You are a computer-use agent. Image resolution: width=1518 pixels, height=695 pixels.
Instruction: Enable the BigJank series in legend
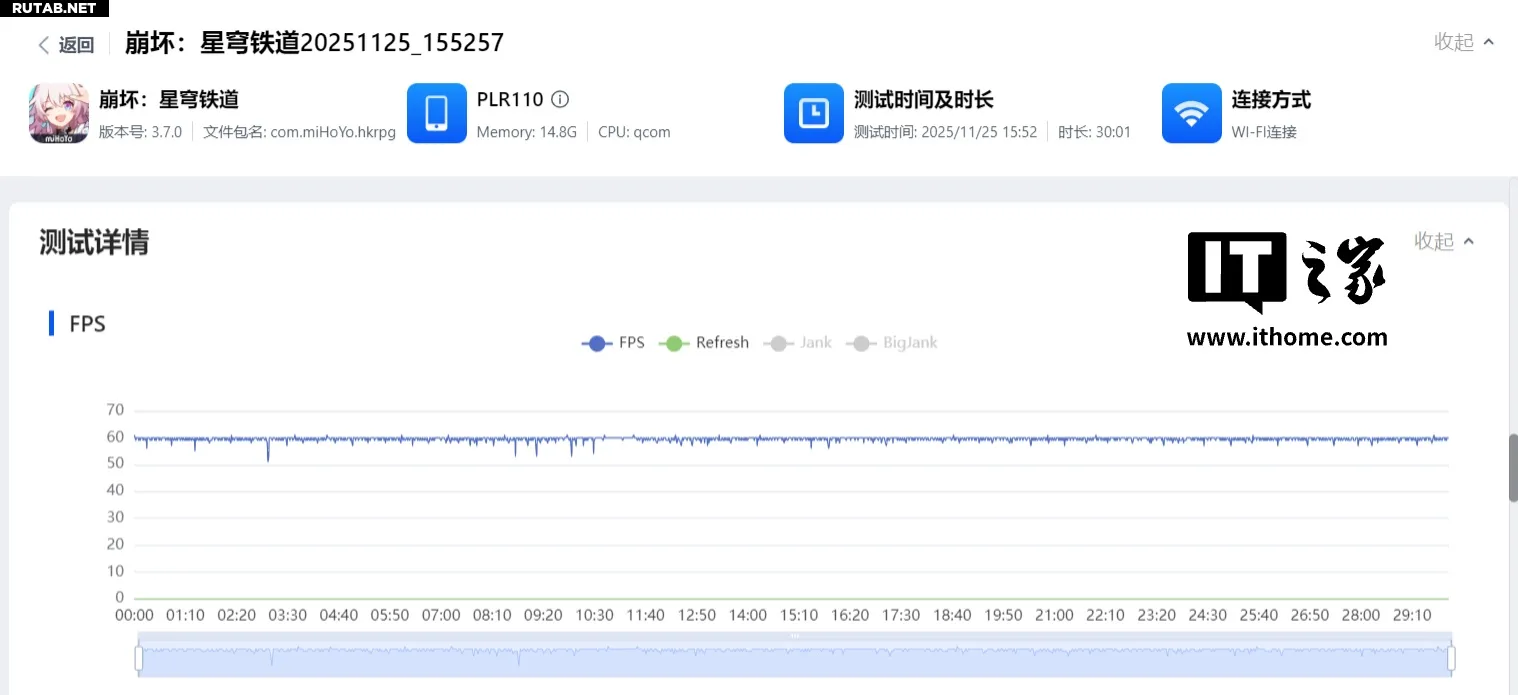pos(892,343)
